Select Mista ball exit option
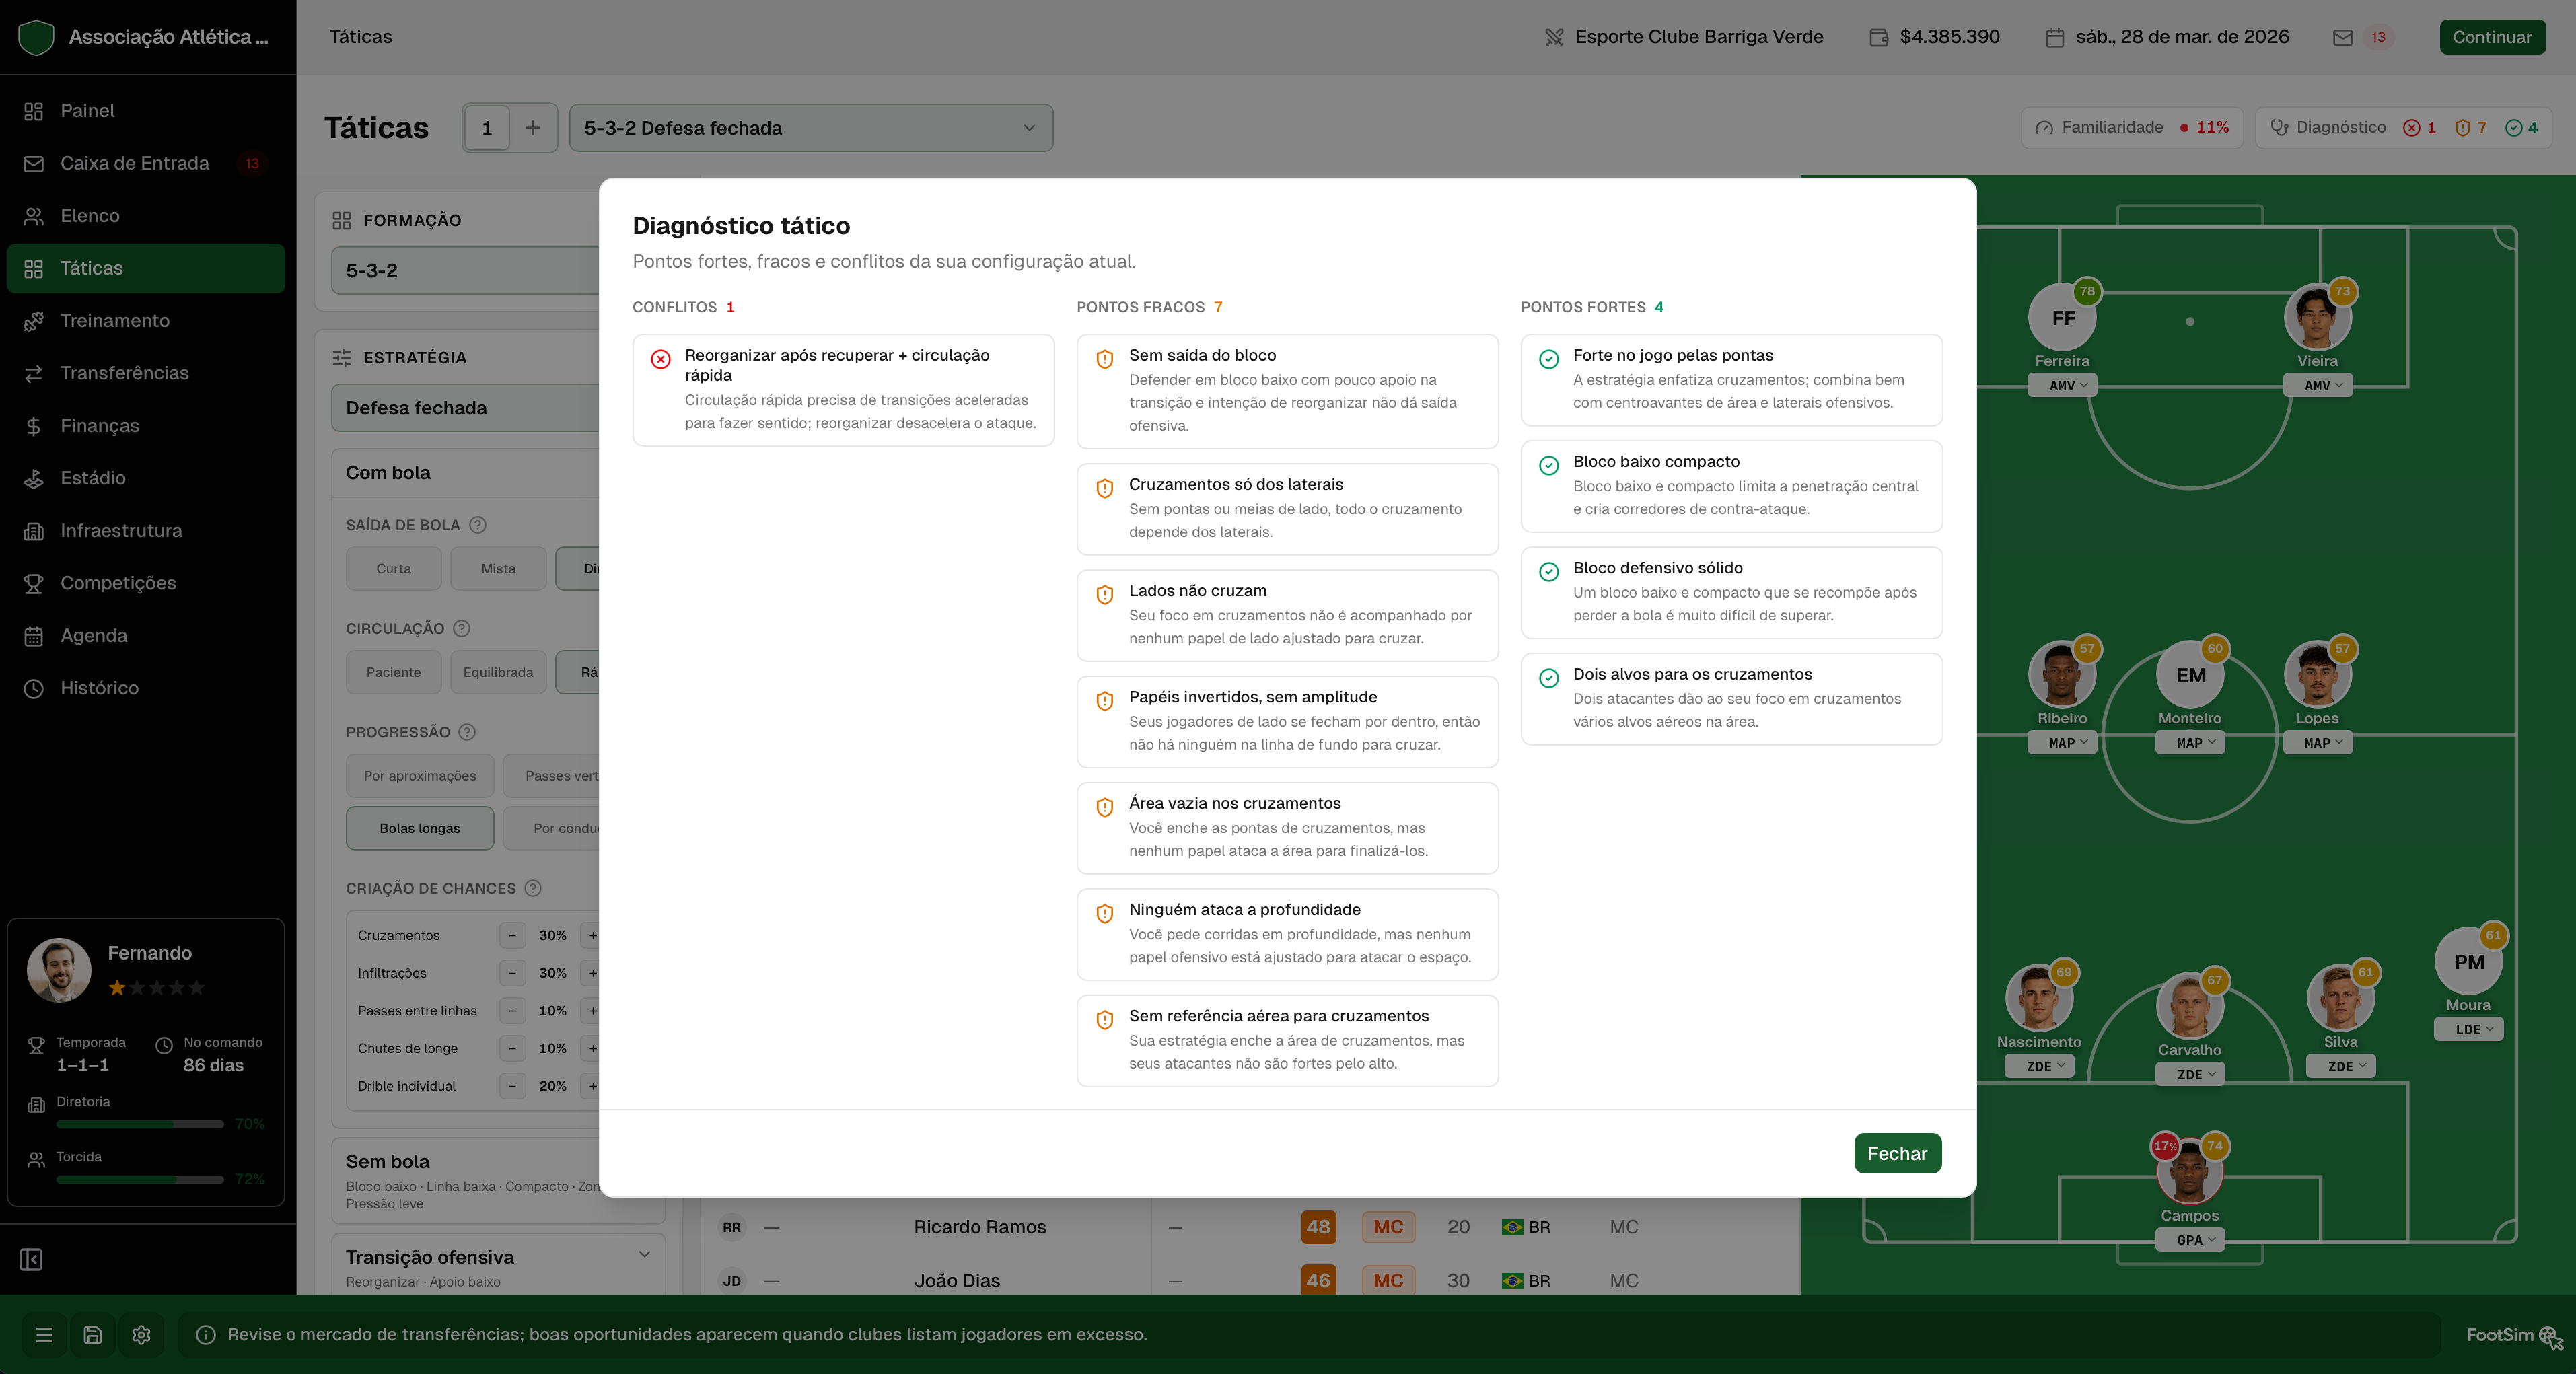 tap(498, 568)
